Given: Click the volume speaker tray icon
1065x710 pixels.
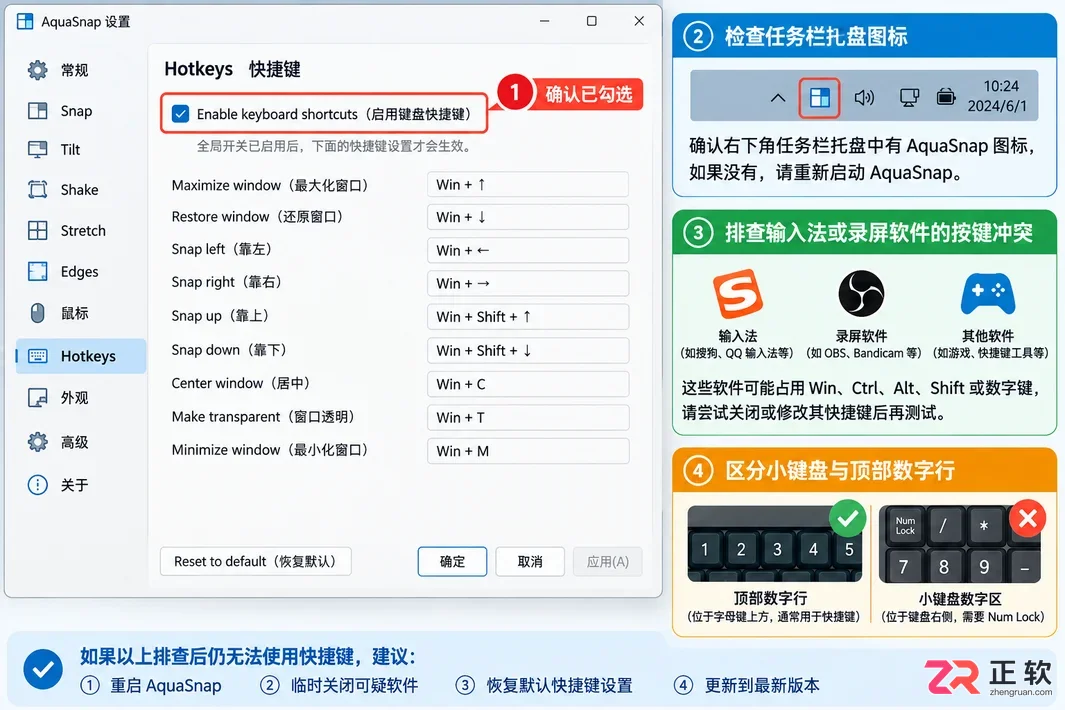Looking at the screenshot, I should tap(864, 98).
